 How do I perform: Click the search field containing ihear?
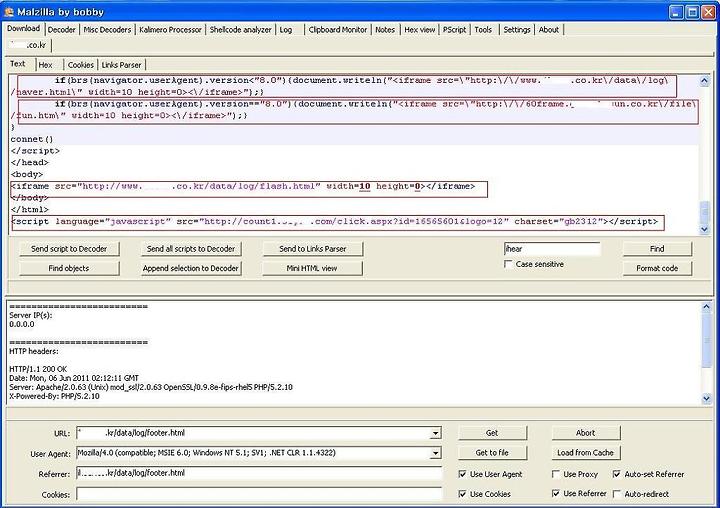pos(552,249)
